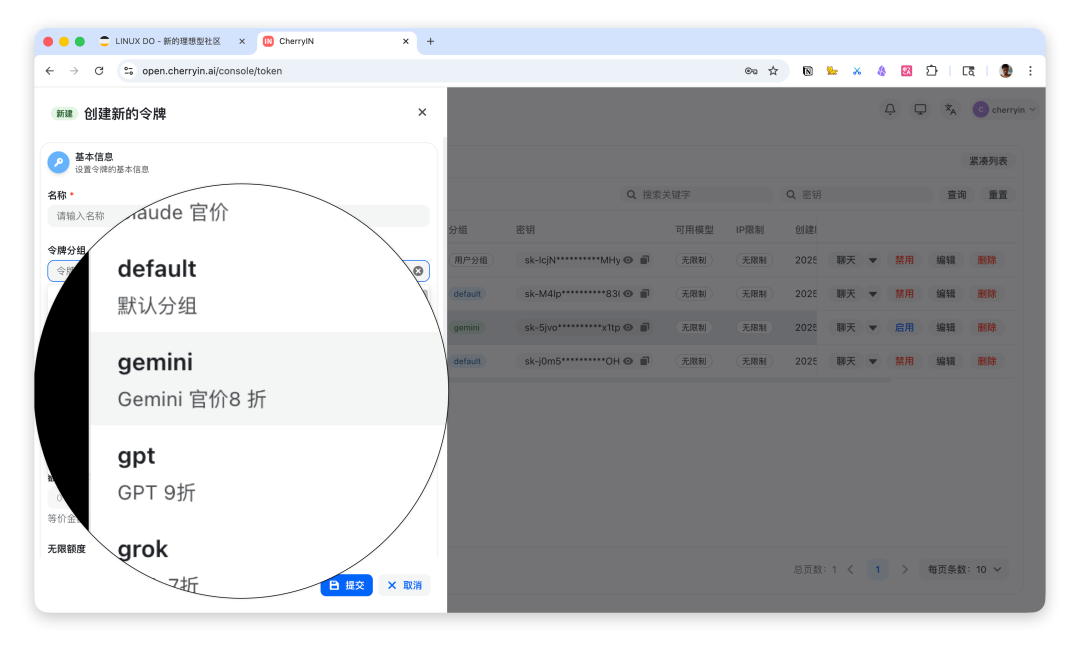
Task: Open the tab search panel icon
Action: pyautogui.click(x=968, y=71)
